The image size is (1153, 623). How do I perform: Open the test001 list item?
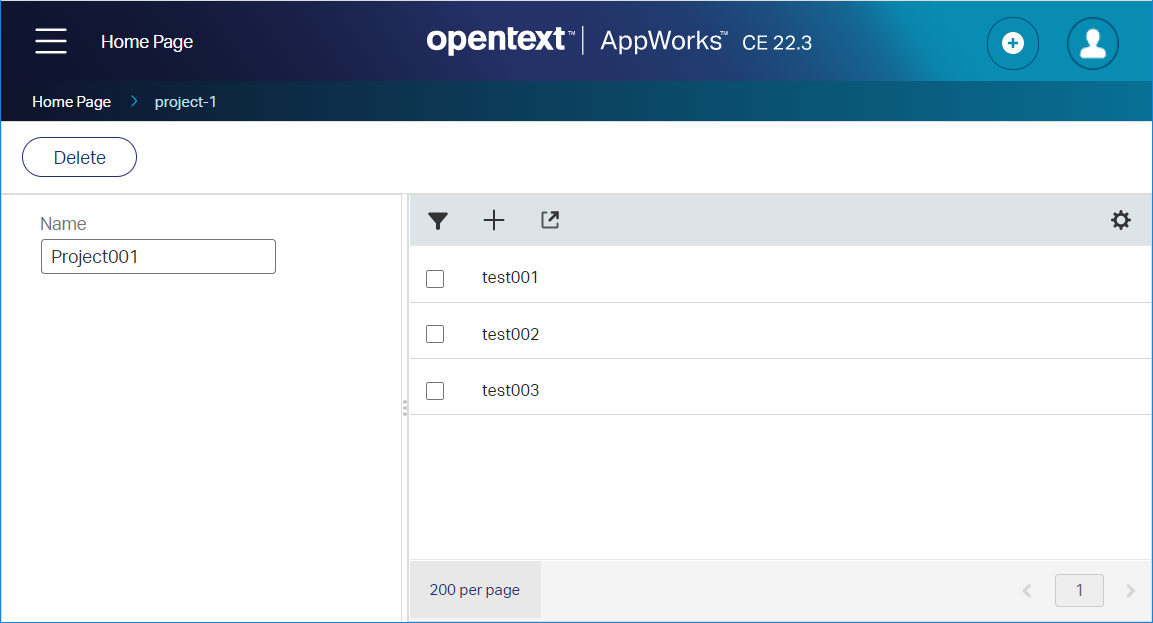510,278
